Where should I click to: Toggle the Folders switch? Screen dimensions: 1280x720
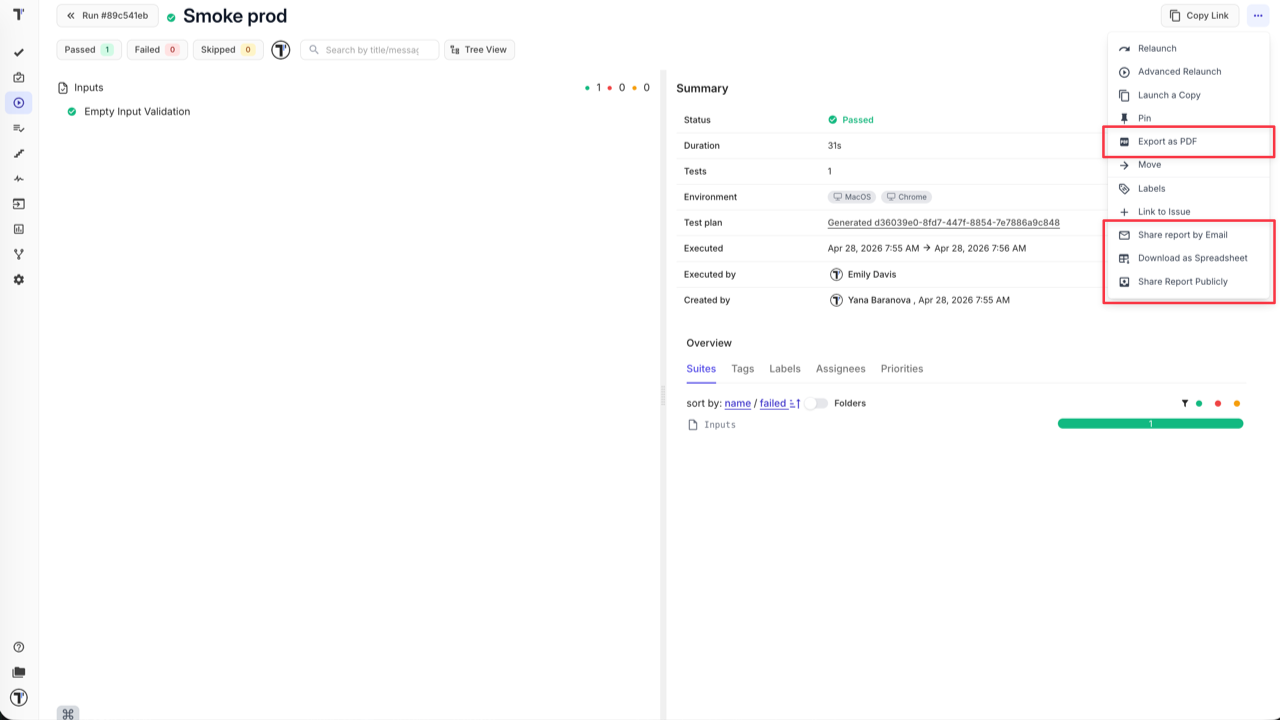coord(817,404)
